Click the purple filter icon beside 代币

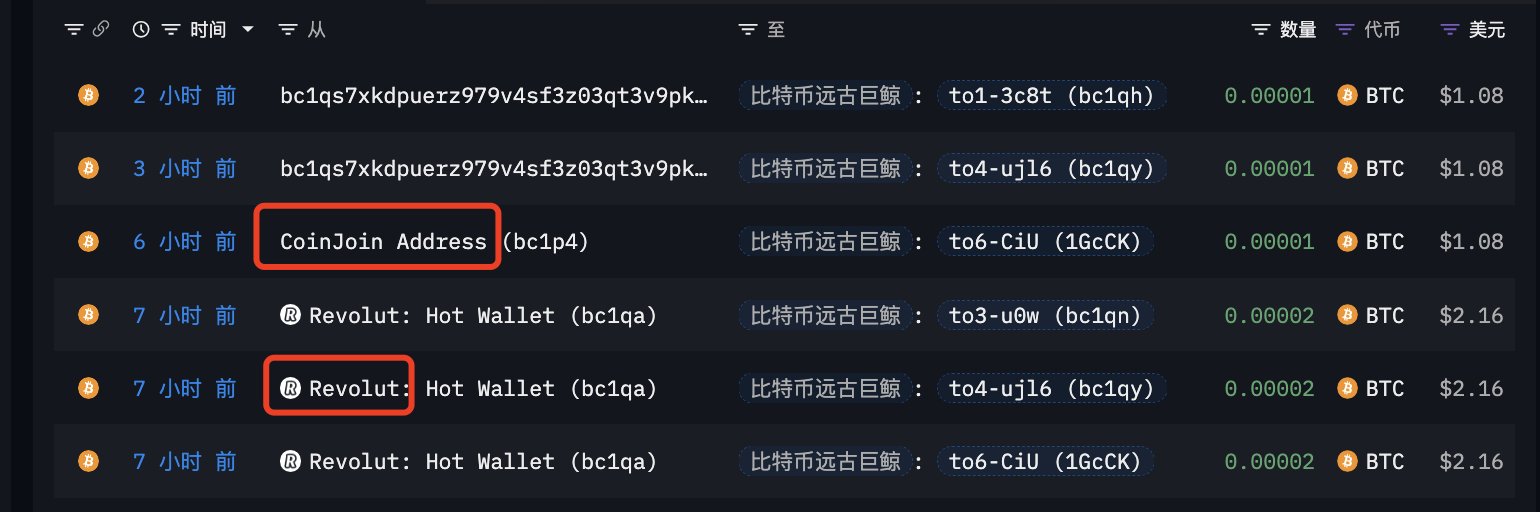click(1345, 30)
